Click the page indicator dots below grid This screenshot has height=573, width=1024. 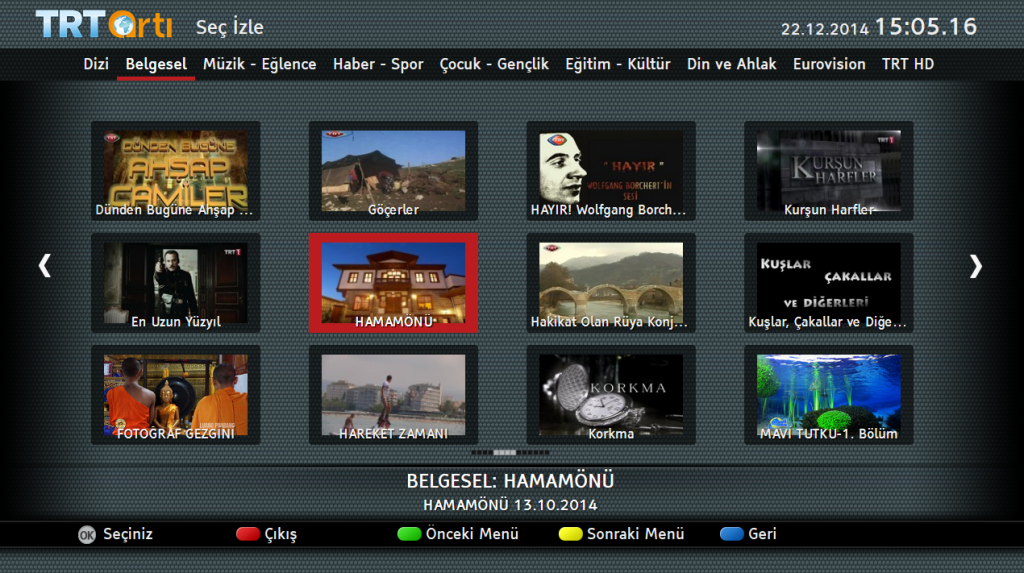510,452
